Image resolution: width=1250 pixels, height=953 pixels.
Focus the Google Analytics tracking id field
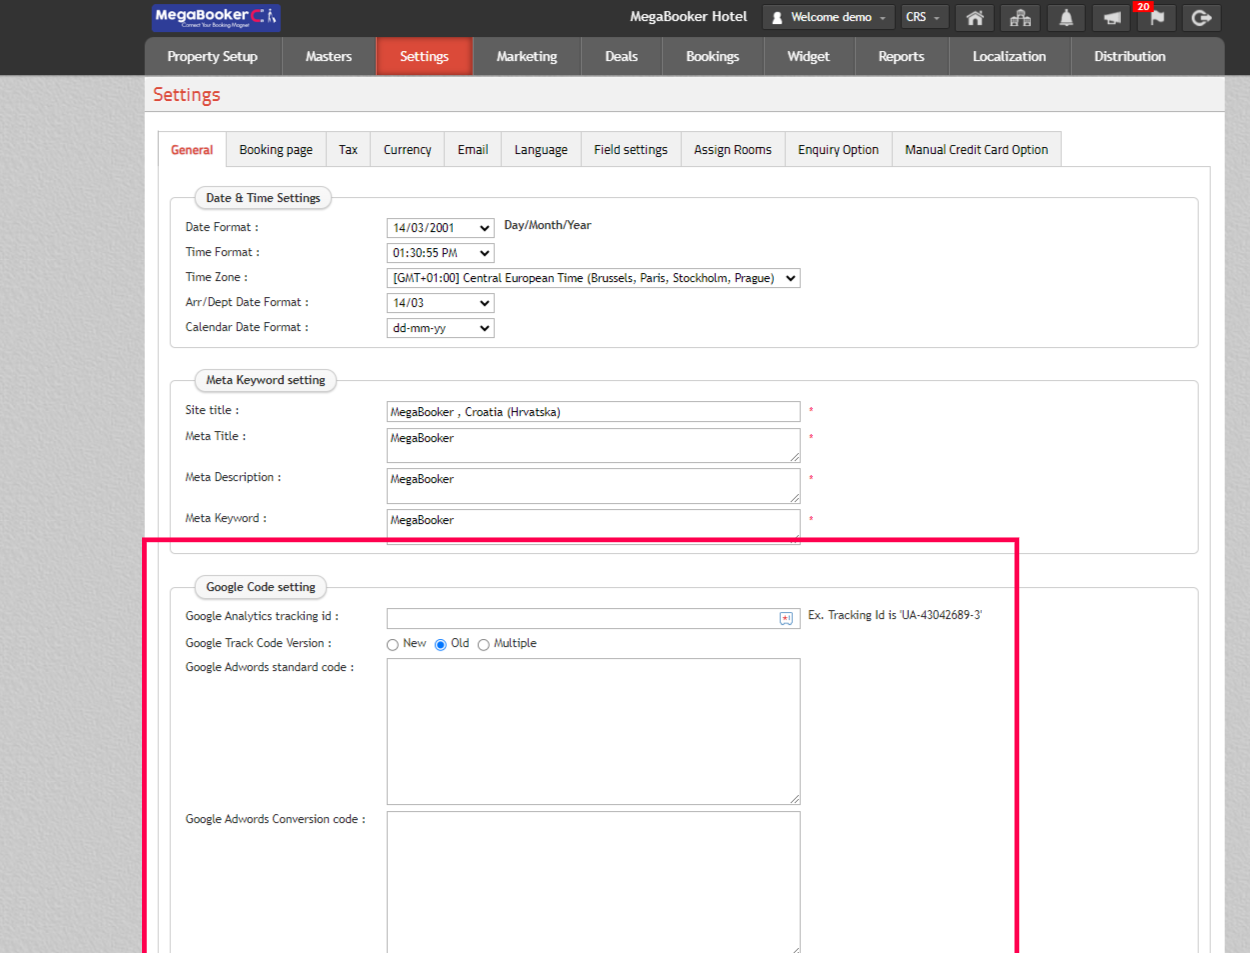pyautogui.click(x=593, y=619)
